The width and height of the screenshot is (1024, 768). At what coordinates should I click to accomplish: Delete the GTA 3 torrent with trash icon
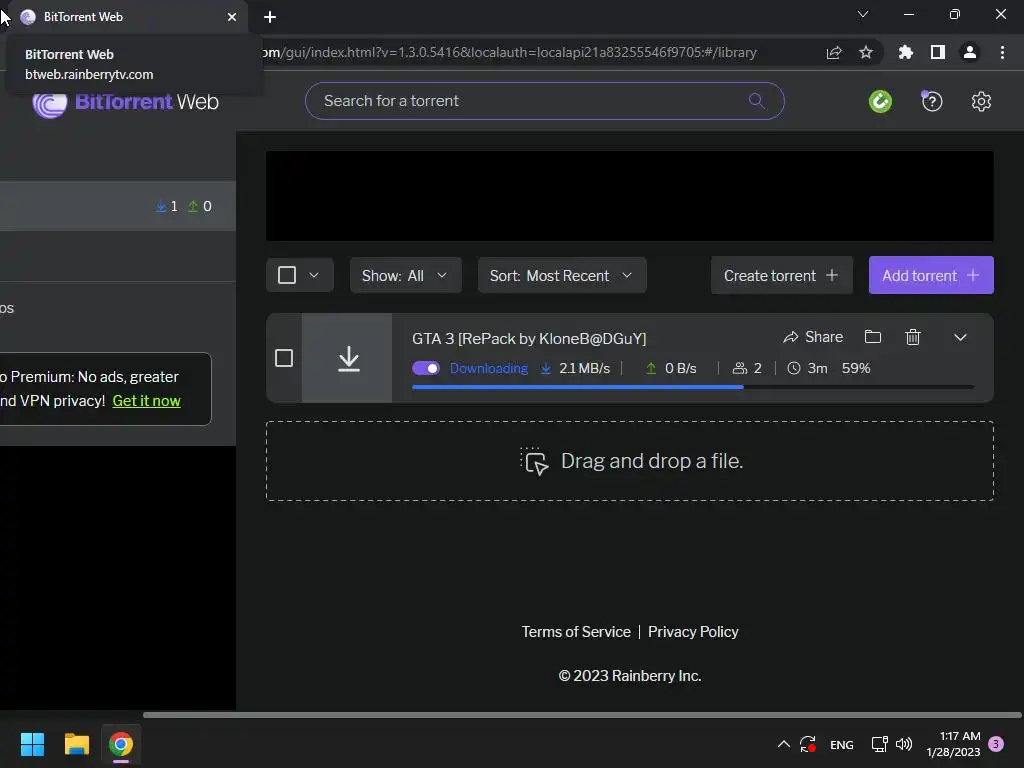point(913,337)
